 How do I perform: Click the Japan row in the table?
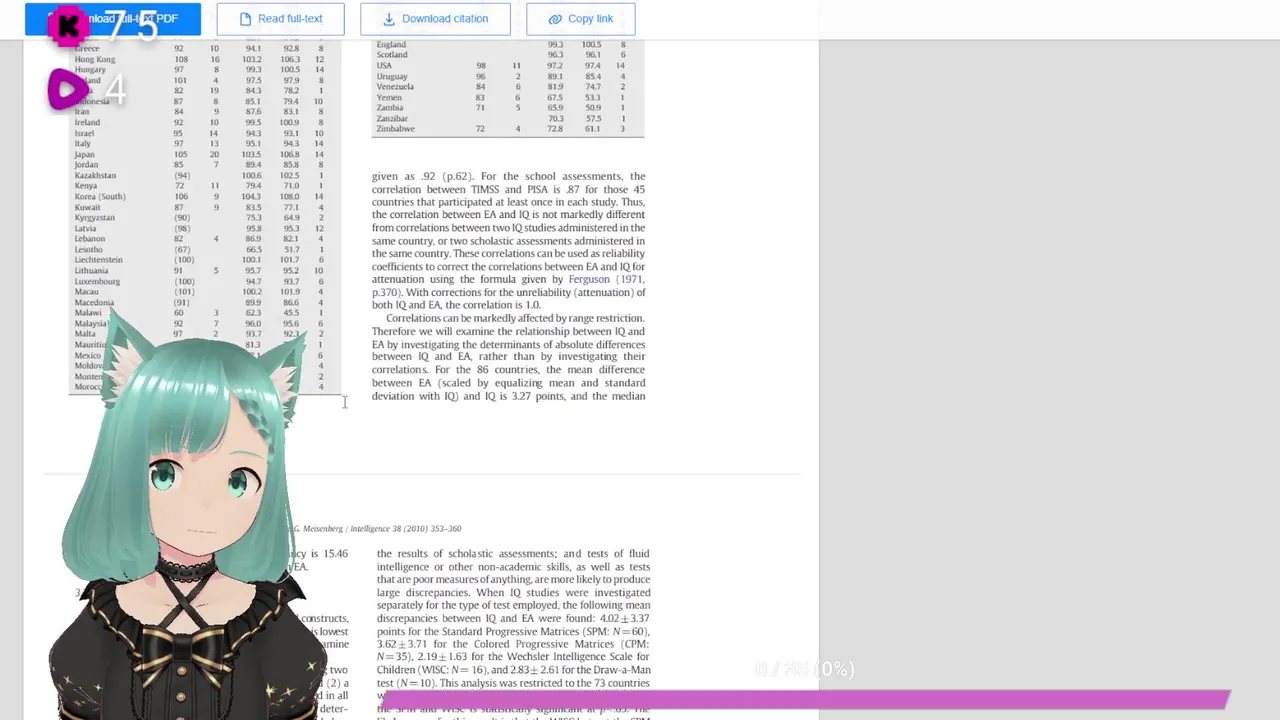tap(199, 154)
